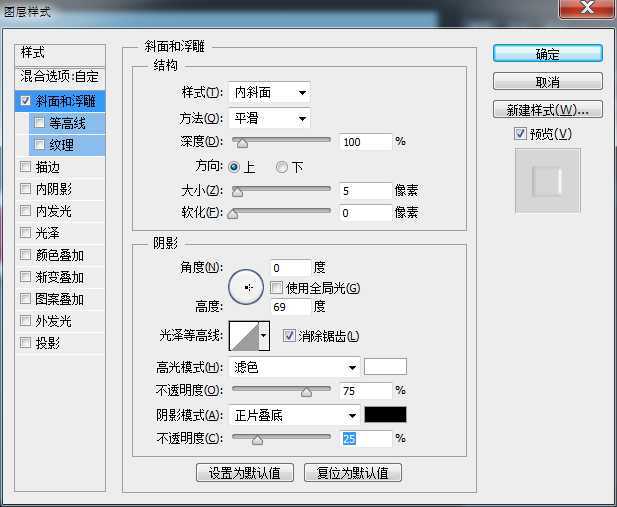Click 设置为默认值 button
617x507 pixels.
click(x=245, y=472)
